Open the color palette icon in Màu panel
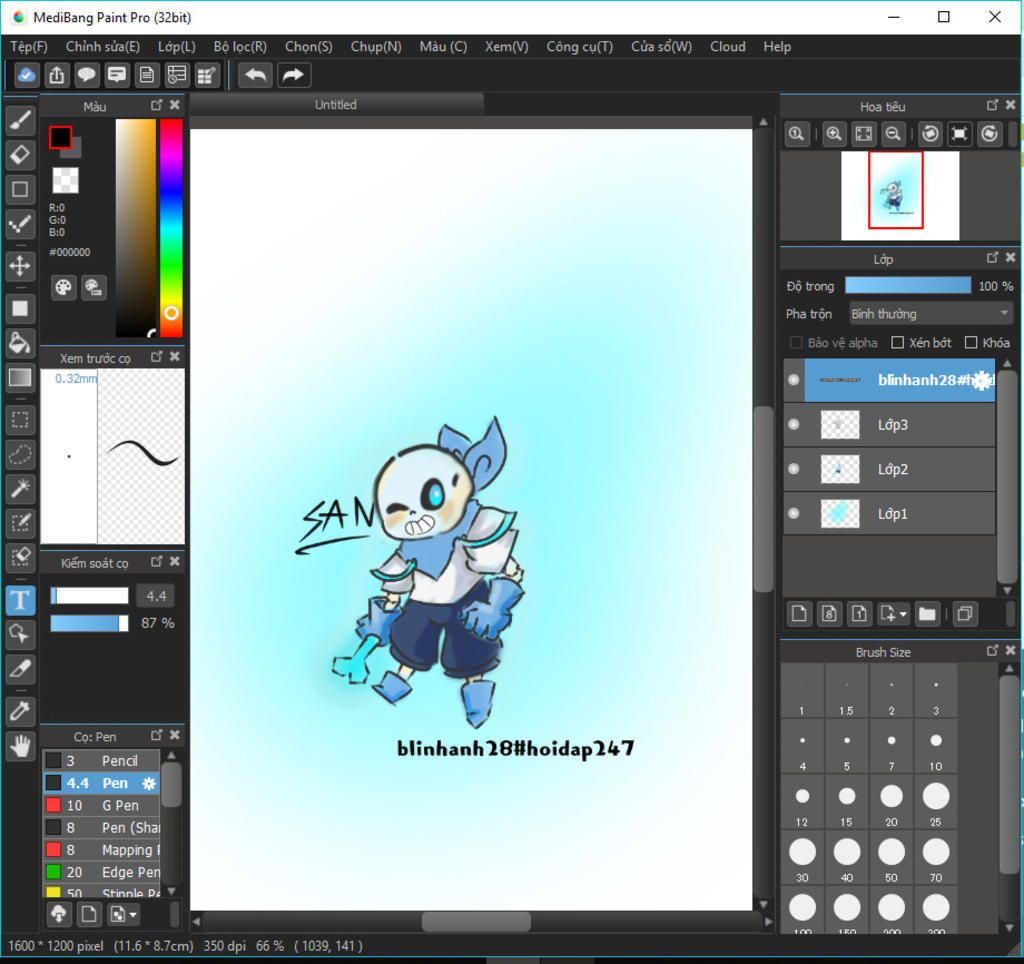 click(x=63, y=287)
